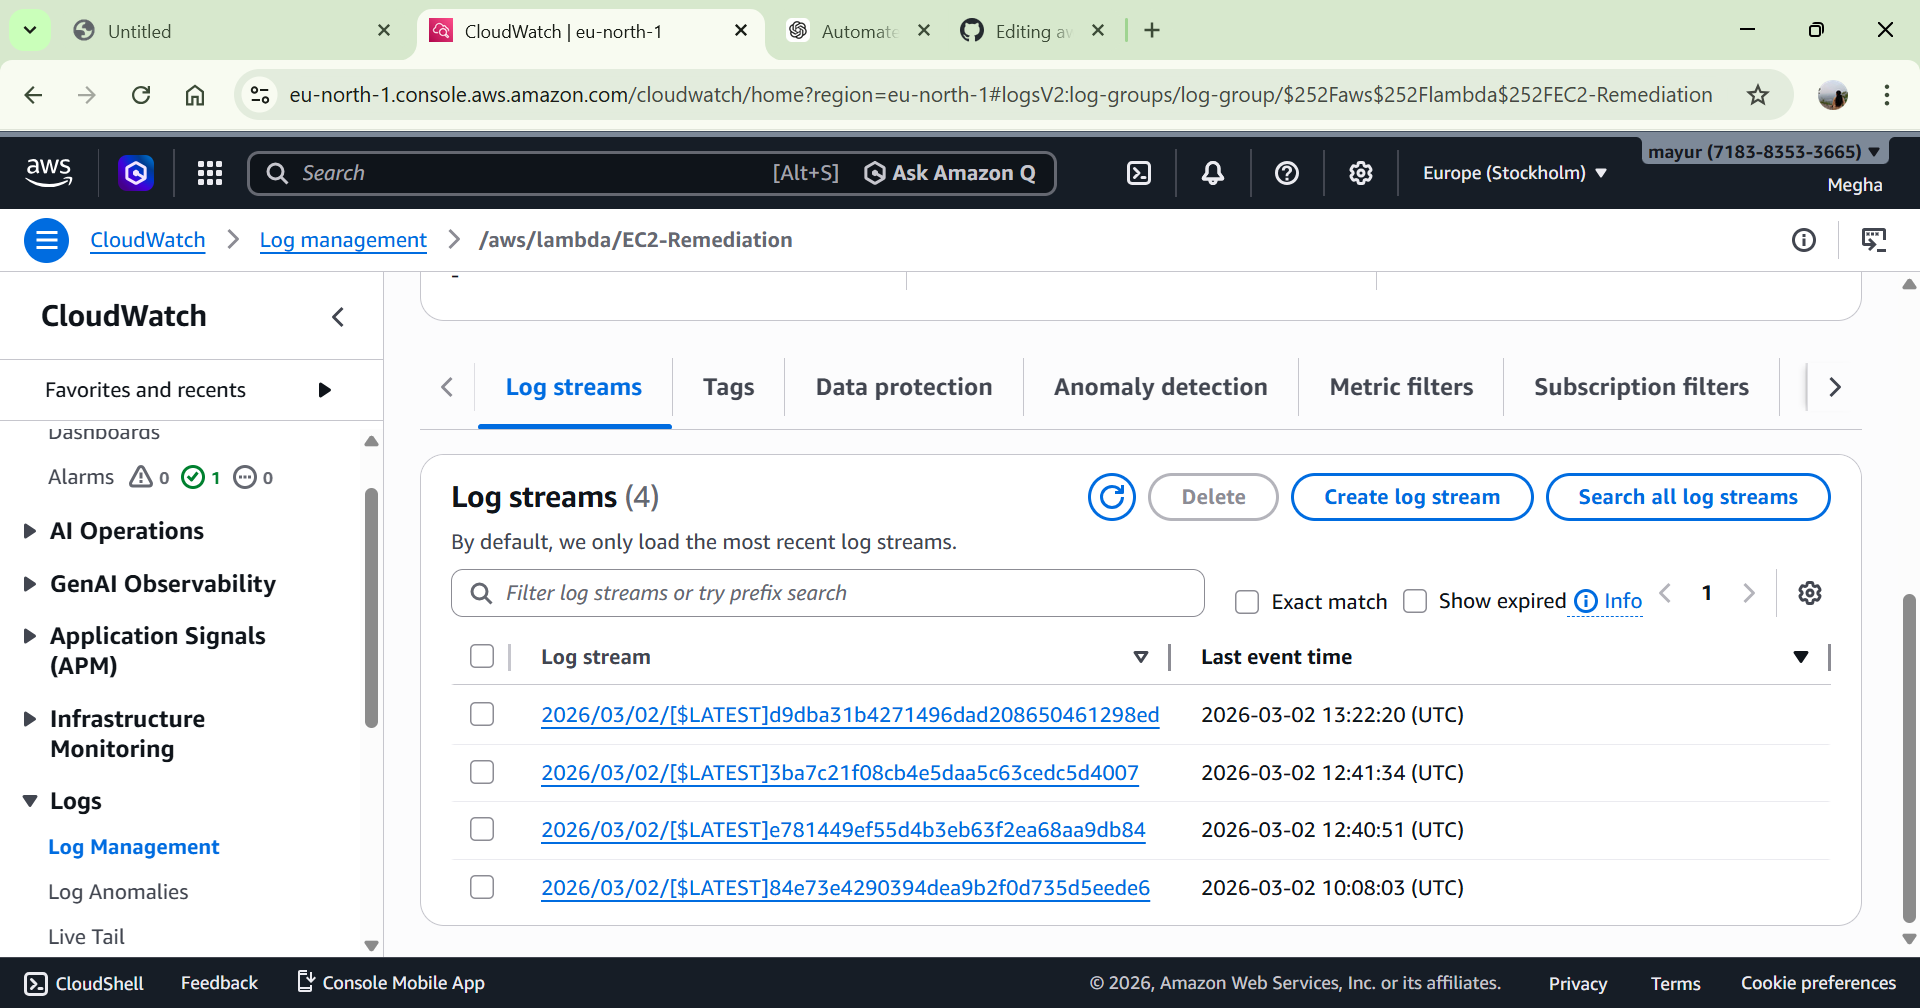Reload the browser page
The width and height of the screenshot is (1920, 1008).
pos(141,95)
